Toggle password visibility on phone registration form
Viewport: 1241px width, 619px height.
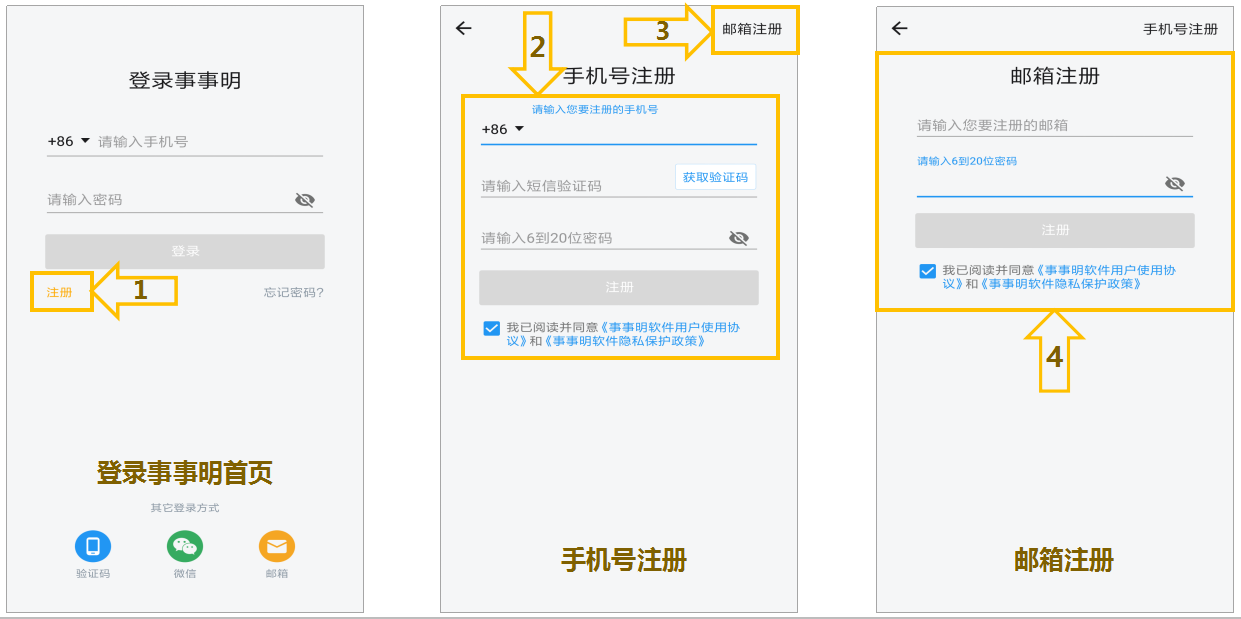(739, 238)
